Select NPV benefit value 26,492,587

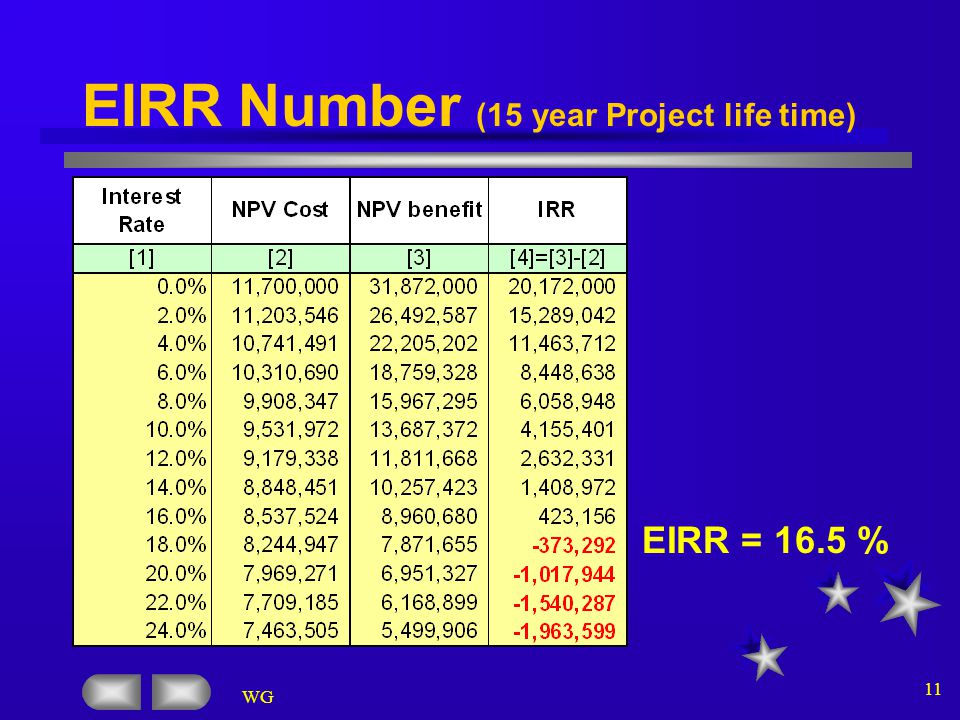(x=423, y=315)
